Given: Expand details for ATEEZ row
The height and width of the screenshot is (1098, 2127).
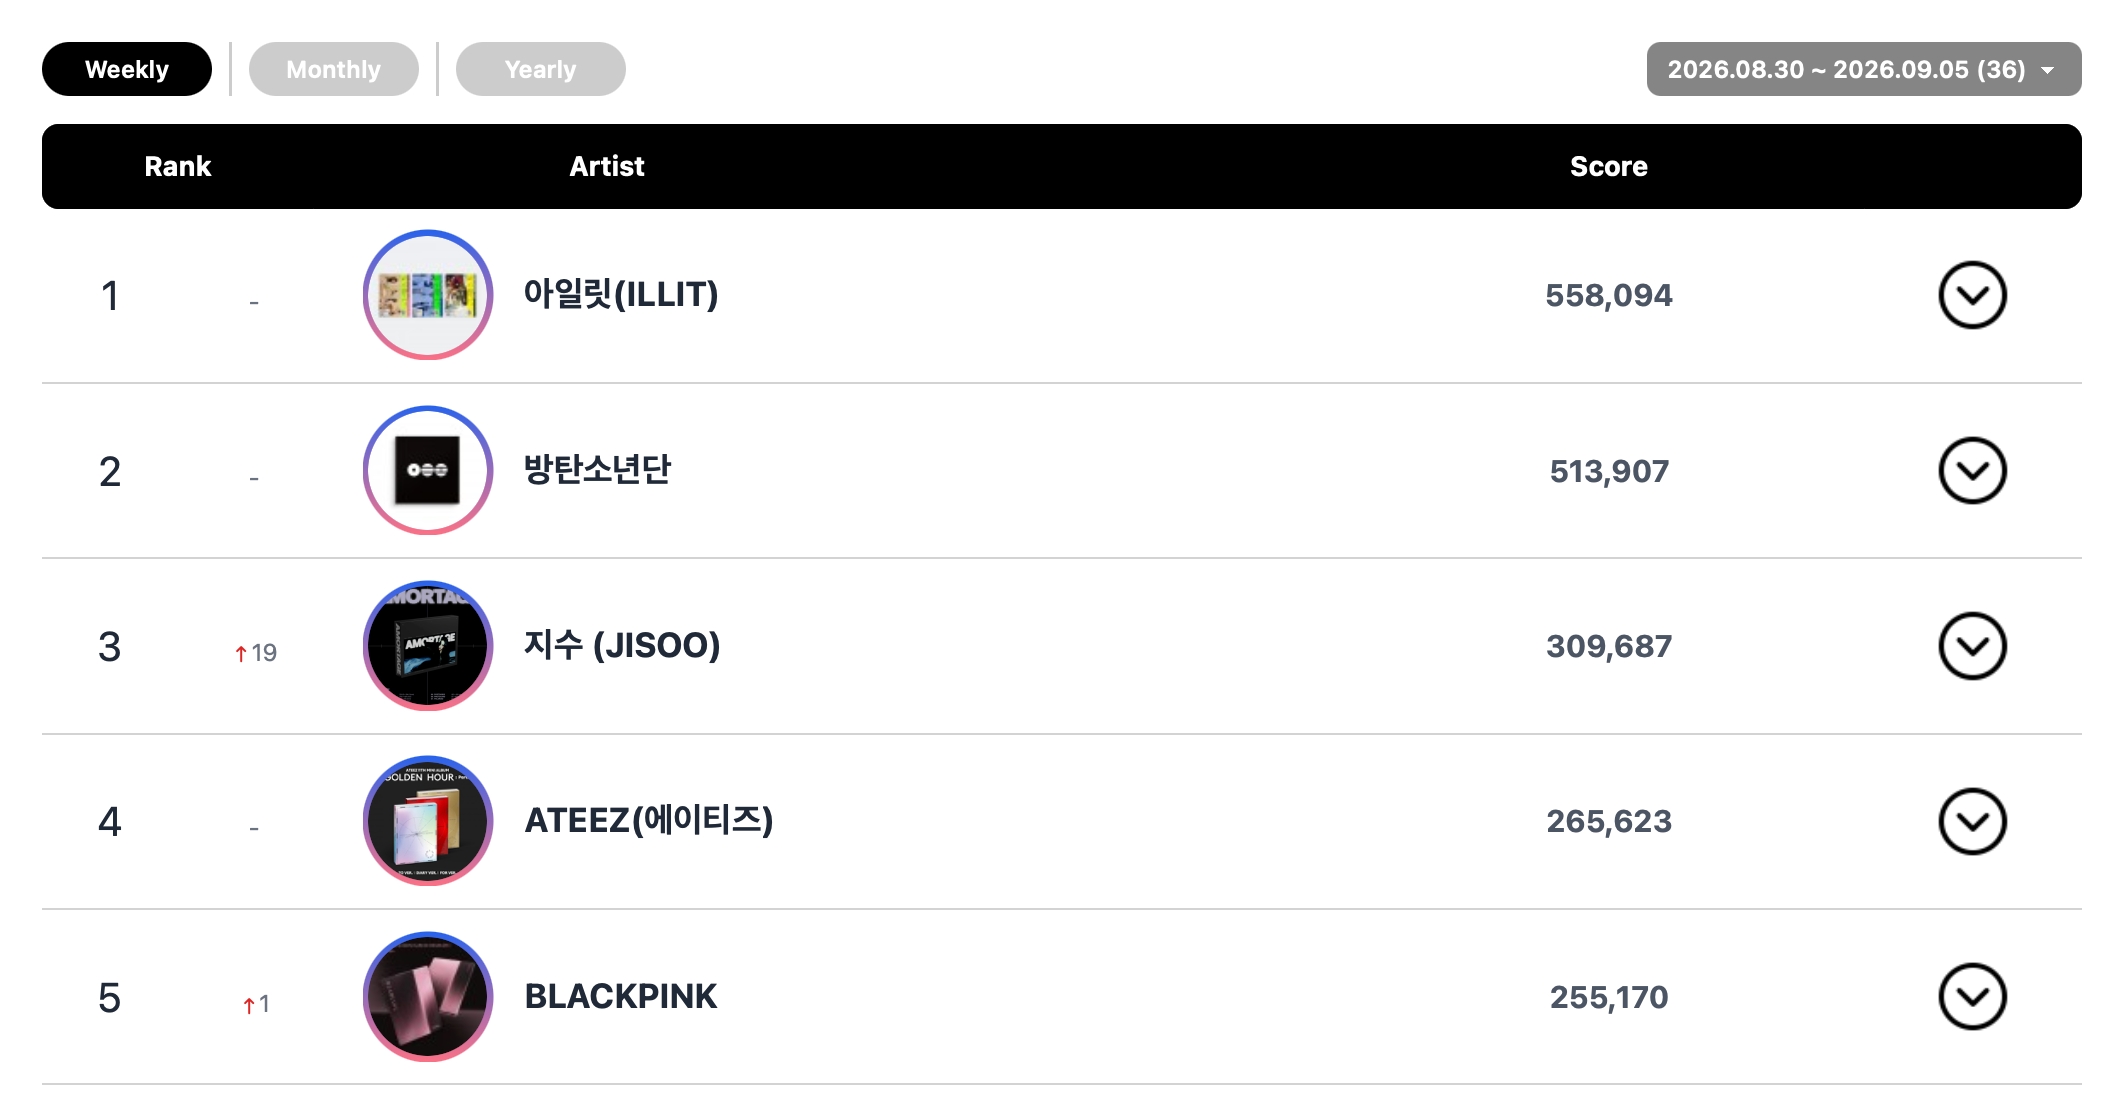Looking at the screenshot, I should [1972, 821].
